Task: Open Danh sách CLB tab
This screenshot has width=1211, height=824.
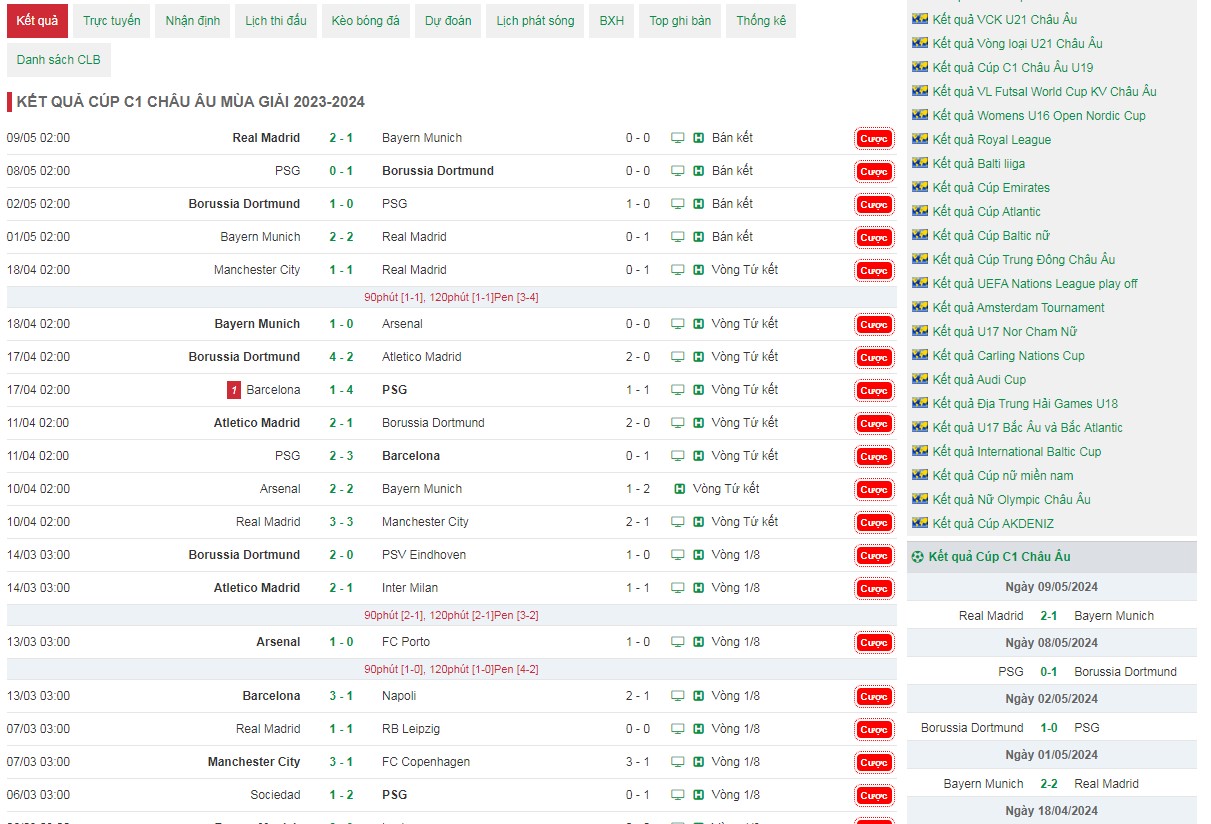Action: tap(59, 60)
